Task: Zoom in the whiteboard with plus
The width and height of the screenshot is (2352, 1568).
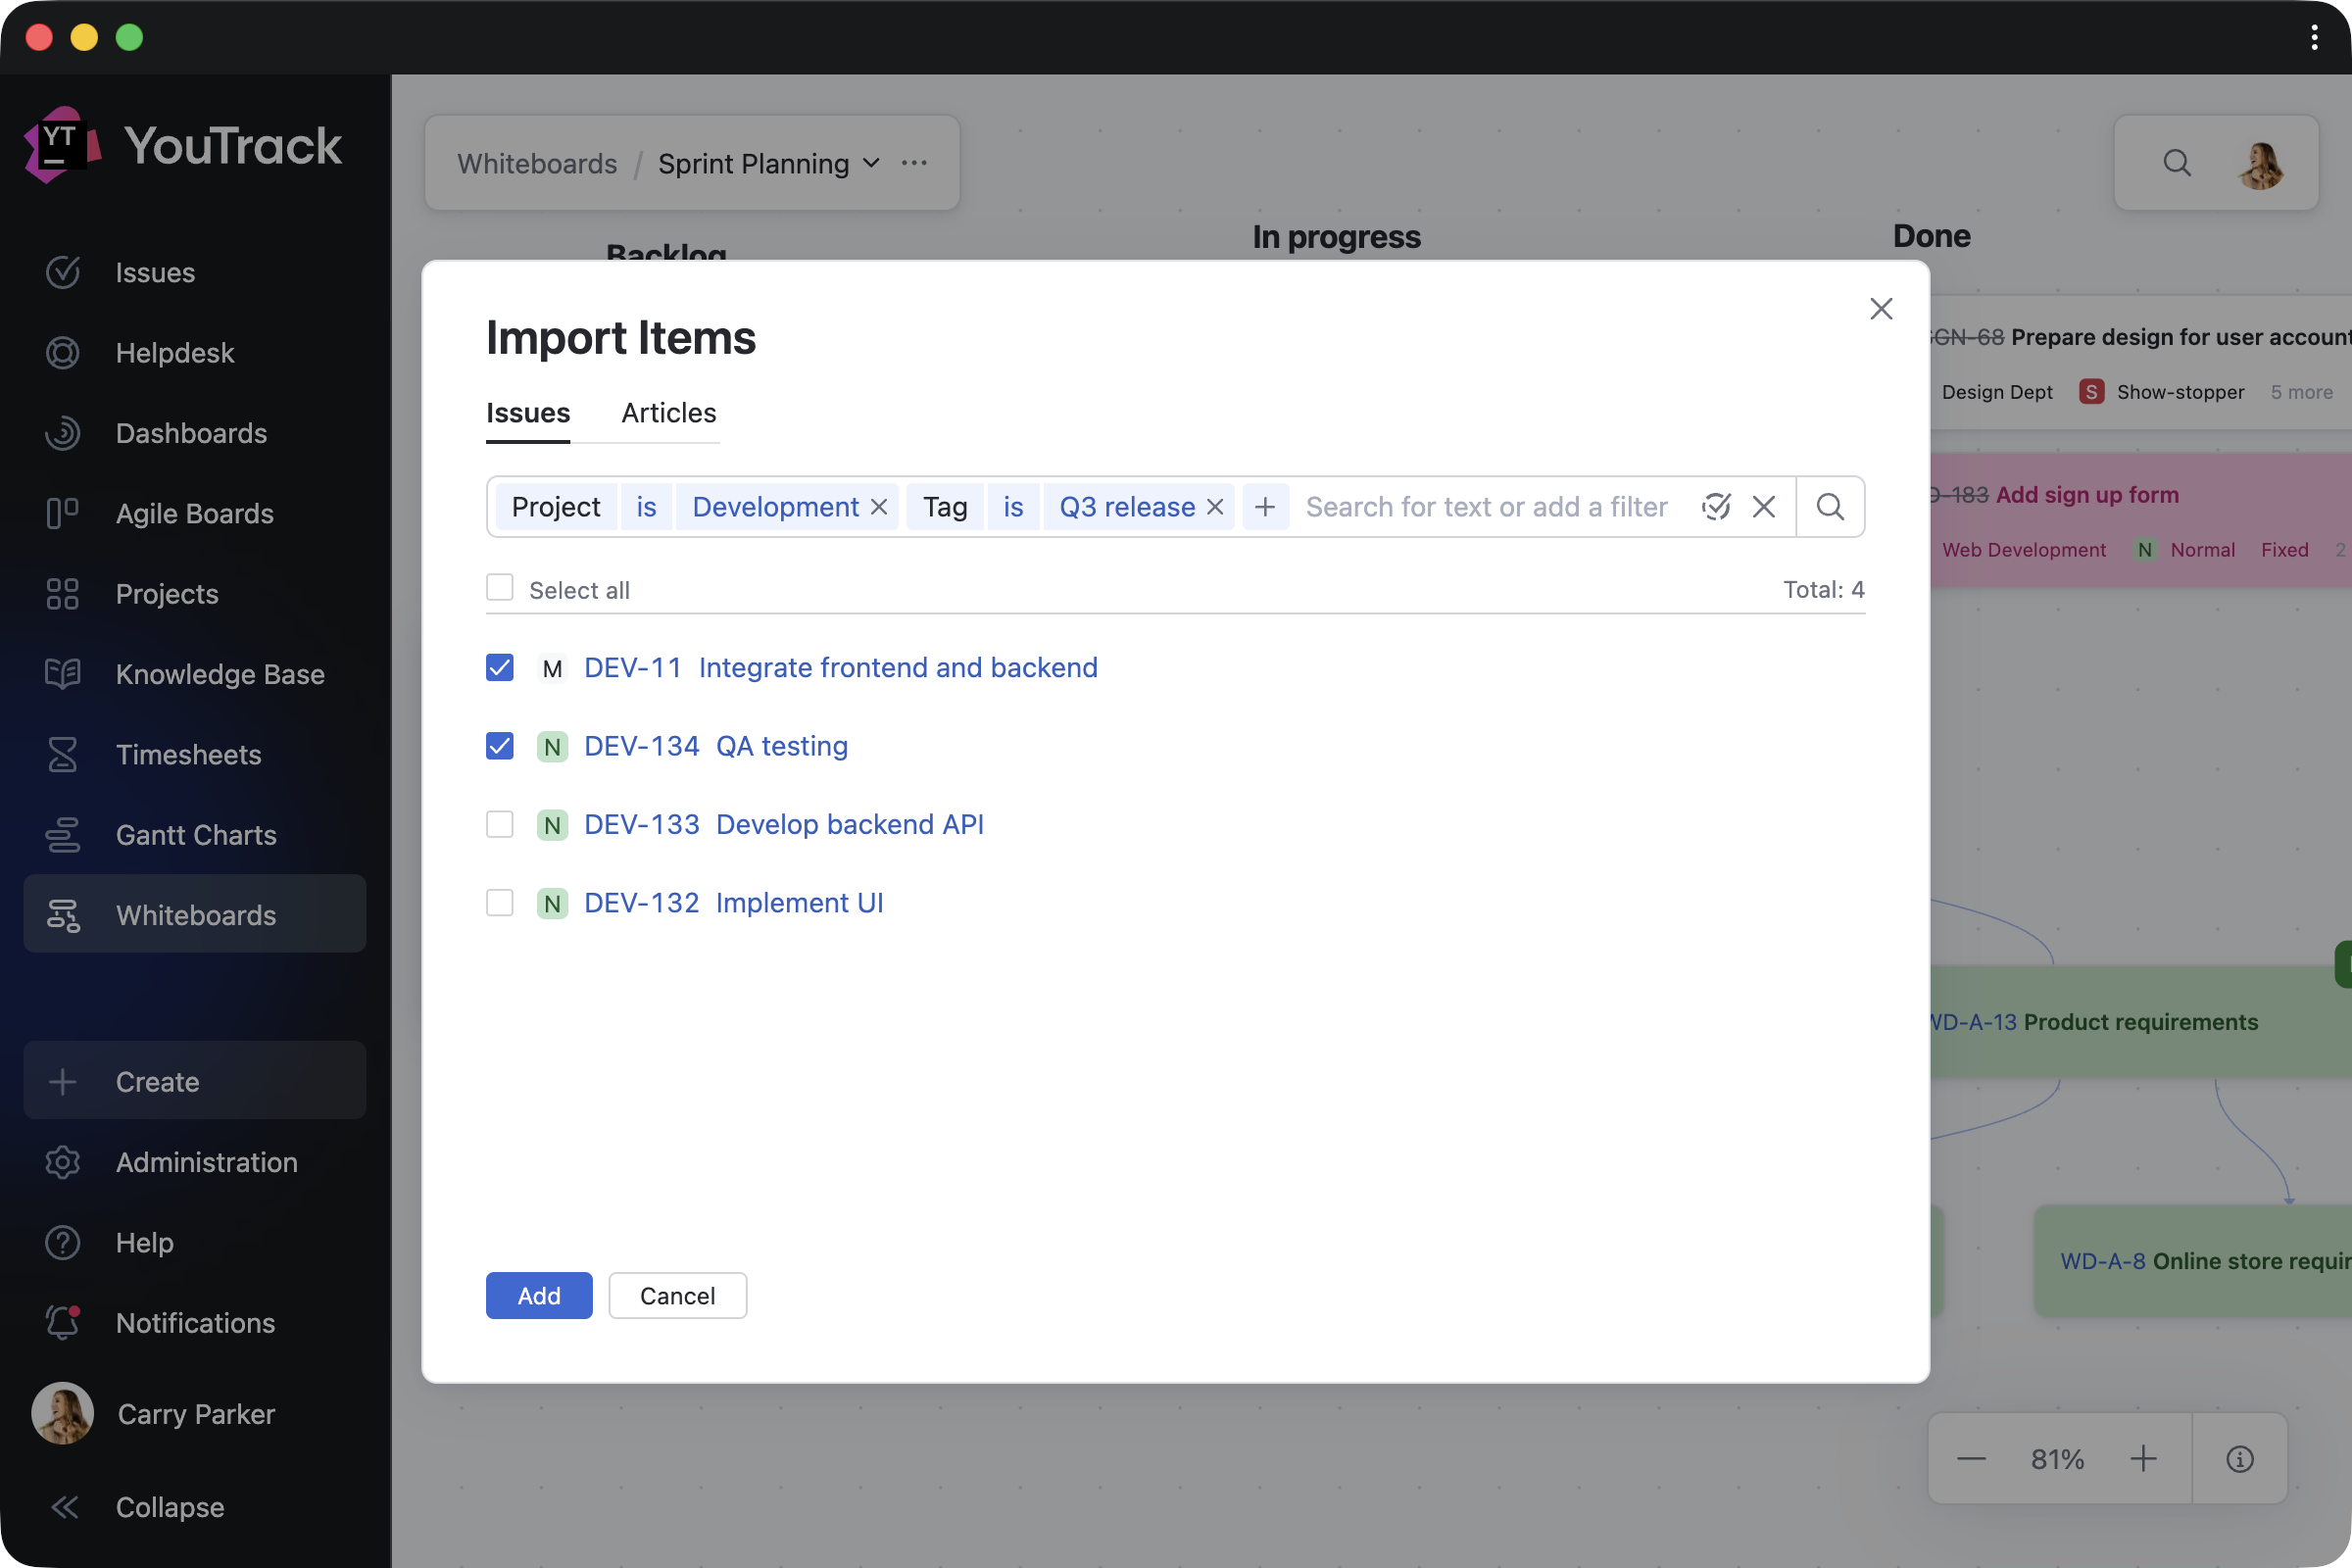Action: [x=2143, y=1459]
